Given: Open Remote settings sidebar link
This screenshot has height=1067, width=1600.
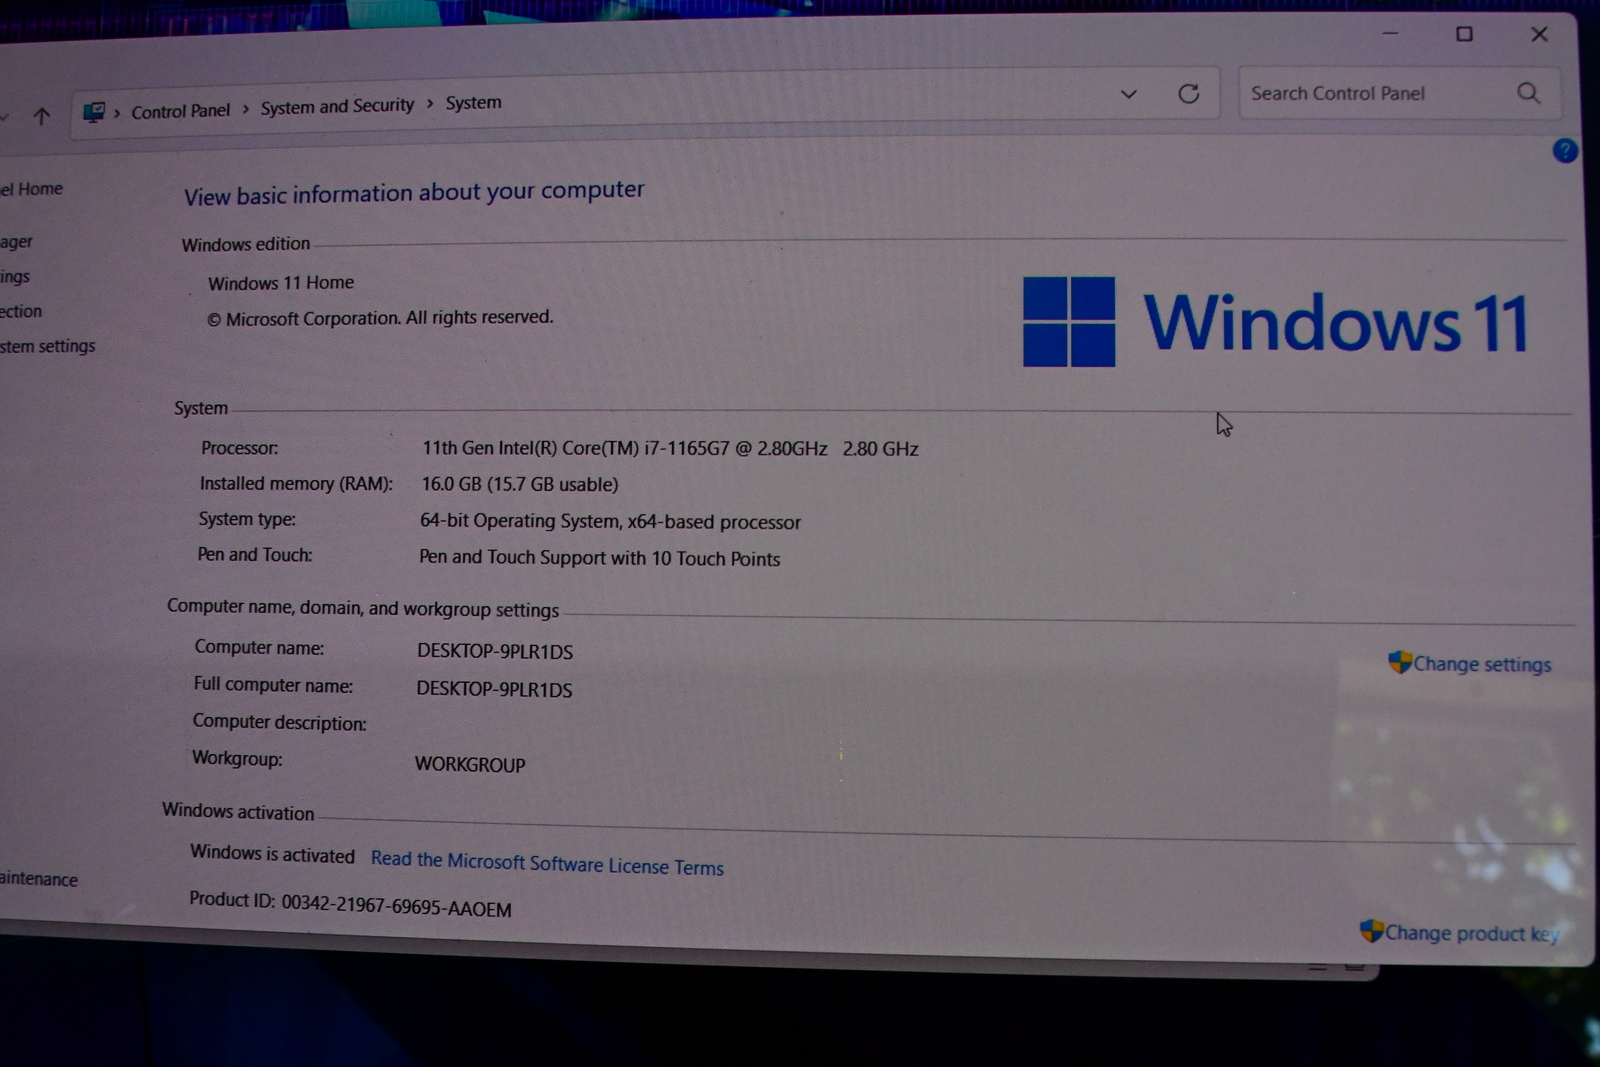Looking at the screenshot, I should [x=15, y=276].
